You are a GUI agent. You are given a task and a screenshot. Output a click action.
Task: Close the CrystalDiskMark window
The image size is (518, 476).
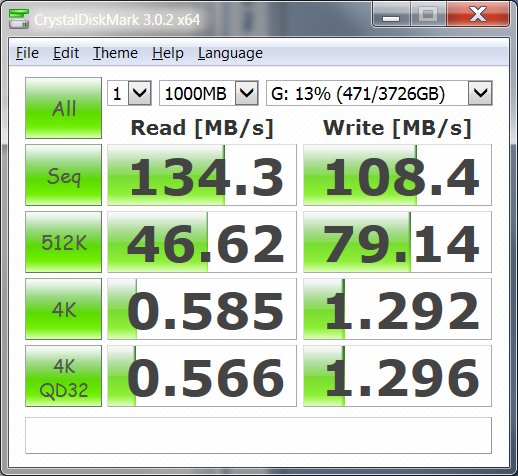click(478, 15)
